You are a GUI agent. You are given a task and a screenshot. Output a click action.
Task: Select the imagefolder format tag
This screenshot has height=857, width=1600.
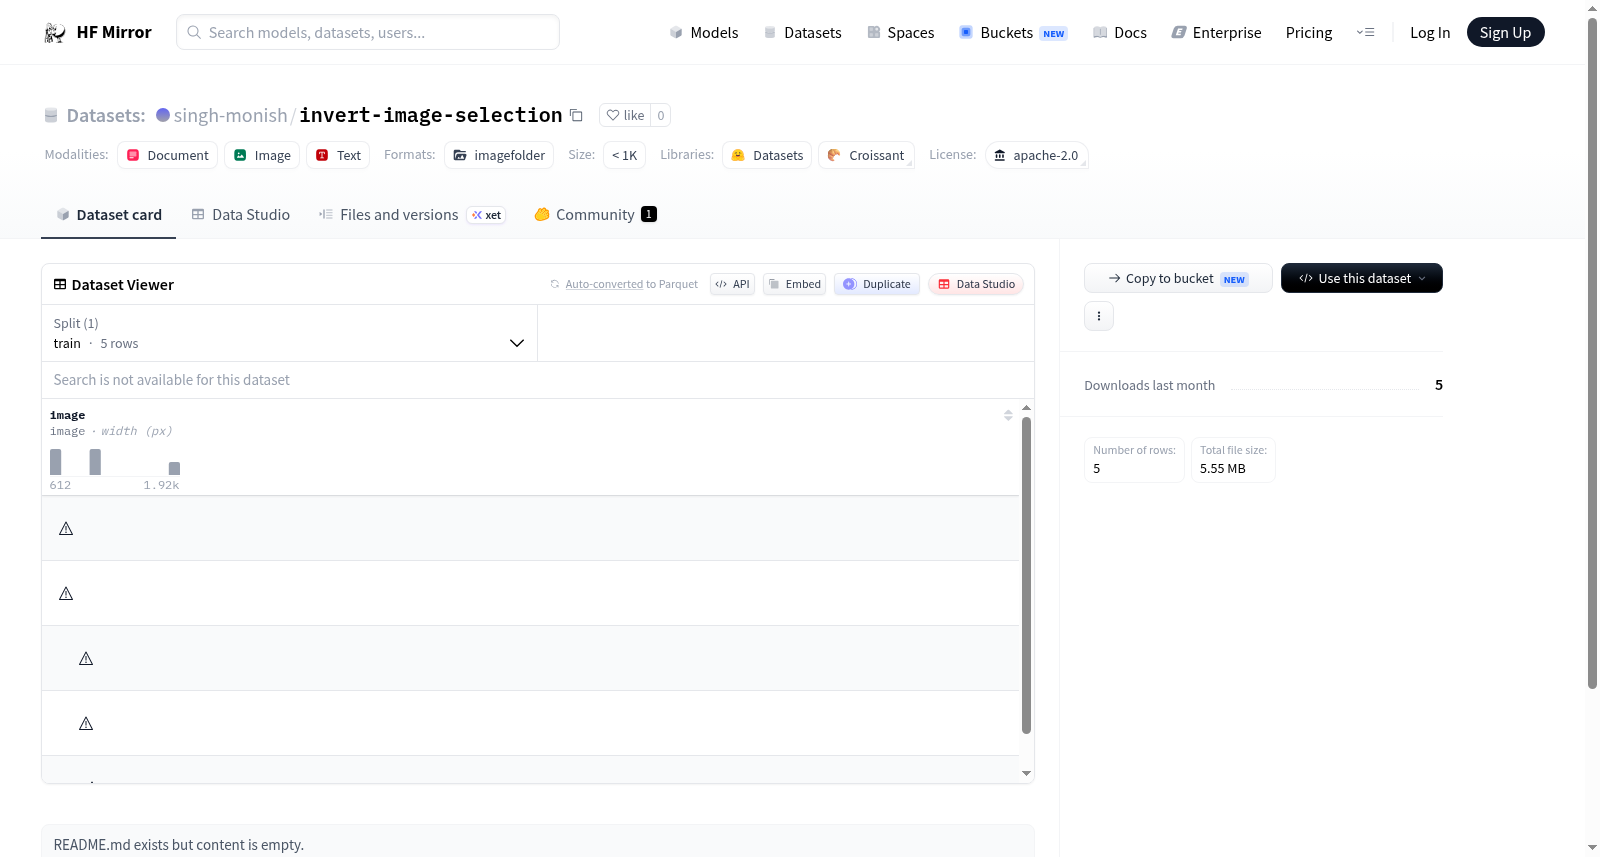(499, 155)
